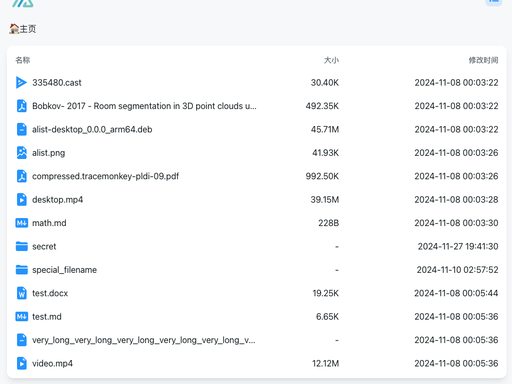Click the date 2024-11-08 00:03:28
The width and height of the screenshot is (512, 384).
(x=456, y=200)
